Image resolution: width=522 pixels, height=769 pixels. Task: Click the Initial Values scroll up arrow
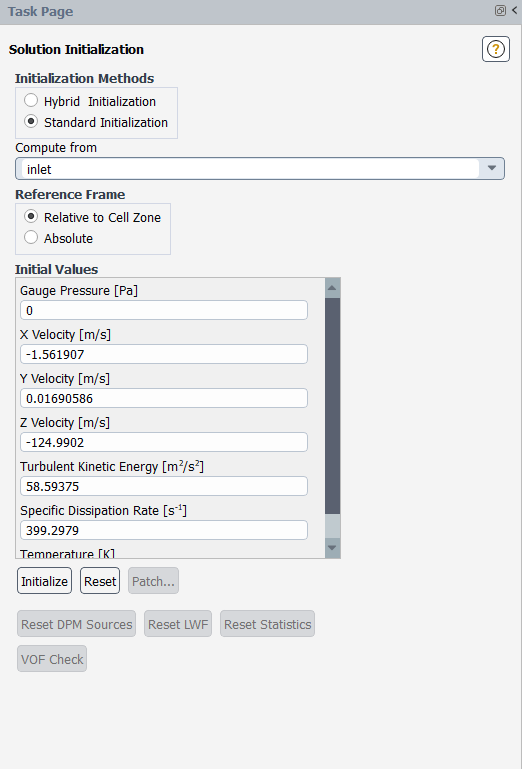(x=332, y=288)
